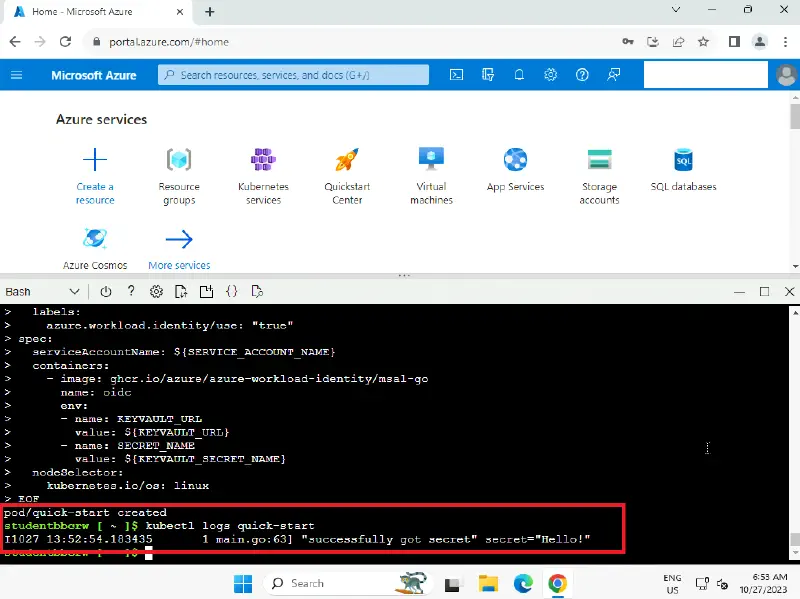Open portal Settings gear in header
This screenshot has width=800, height=599.
click(550, 75)
